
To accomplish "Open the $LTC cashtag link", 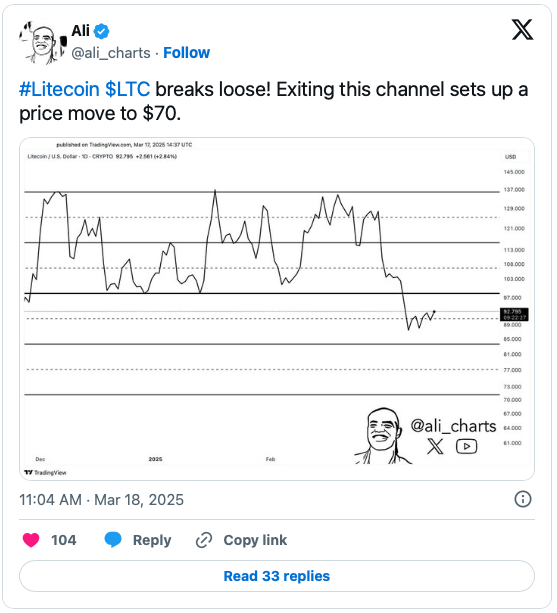I will pos(127,89).
